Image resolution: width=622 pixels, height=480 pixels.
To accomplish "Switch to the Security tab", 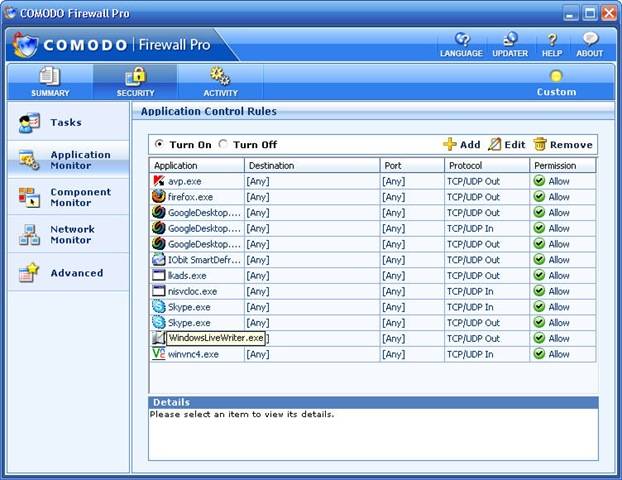I will pos(135,82).
